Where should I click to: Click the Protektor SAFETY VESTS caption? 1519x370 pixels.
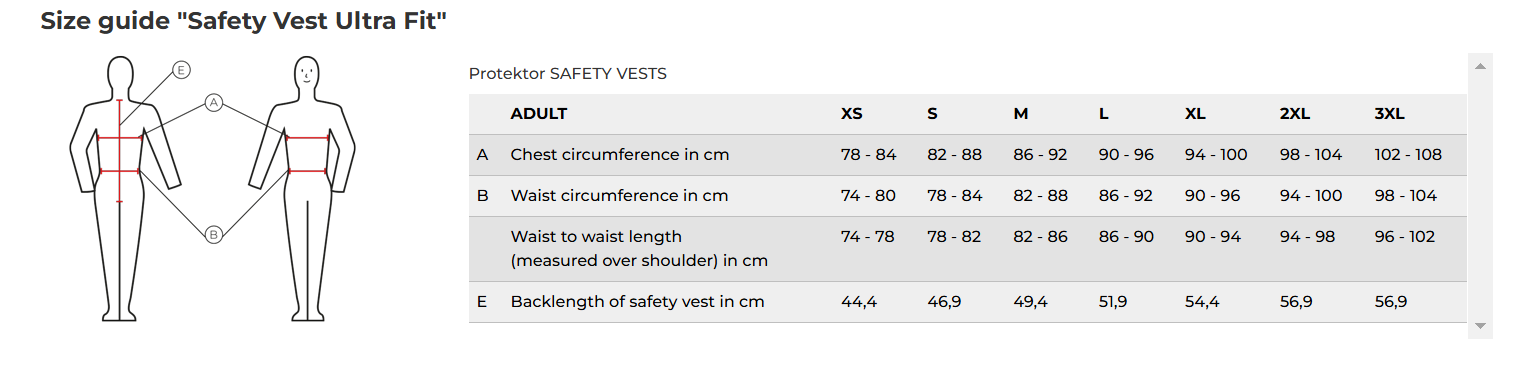point(568,73)
